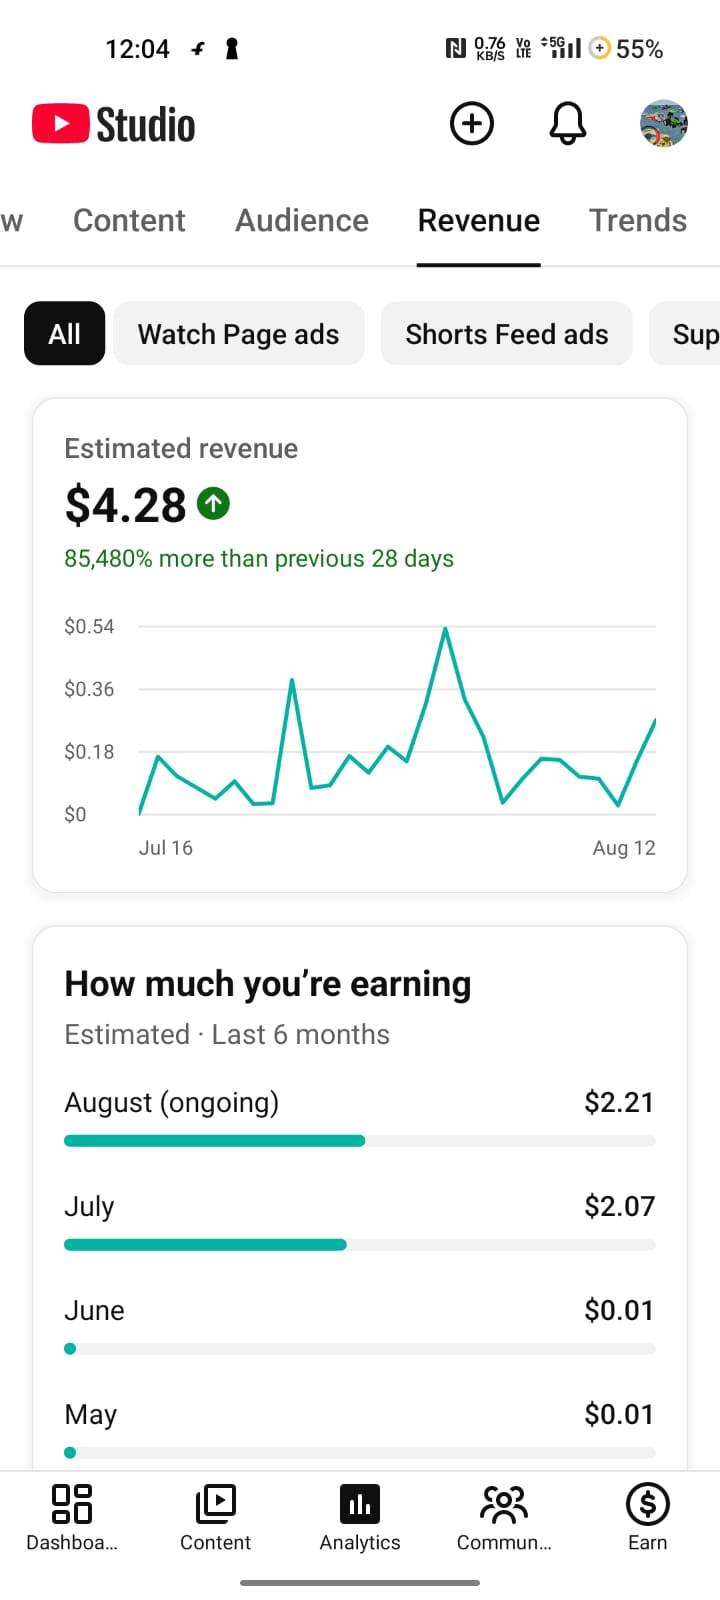Open the Earn dollar icon
This screenshot has height=1600, width=720.
point(647,1517)
